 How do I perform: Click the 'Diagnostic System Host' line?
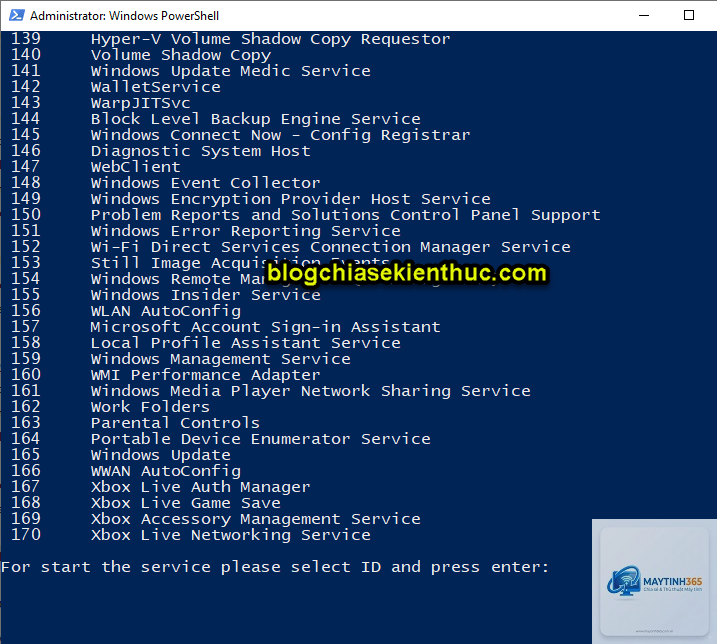[201, 151]
